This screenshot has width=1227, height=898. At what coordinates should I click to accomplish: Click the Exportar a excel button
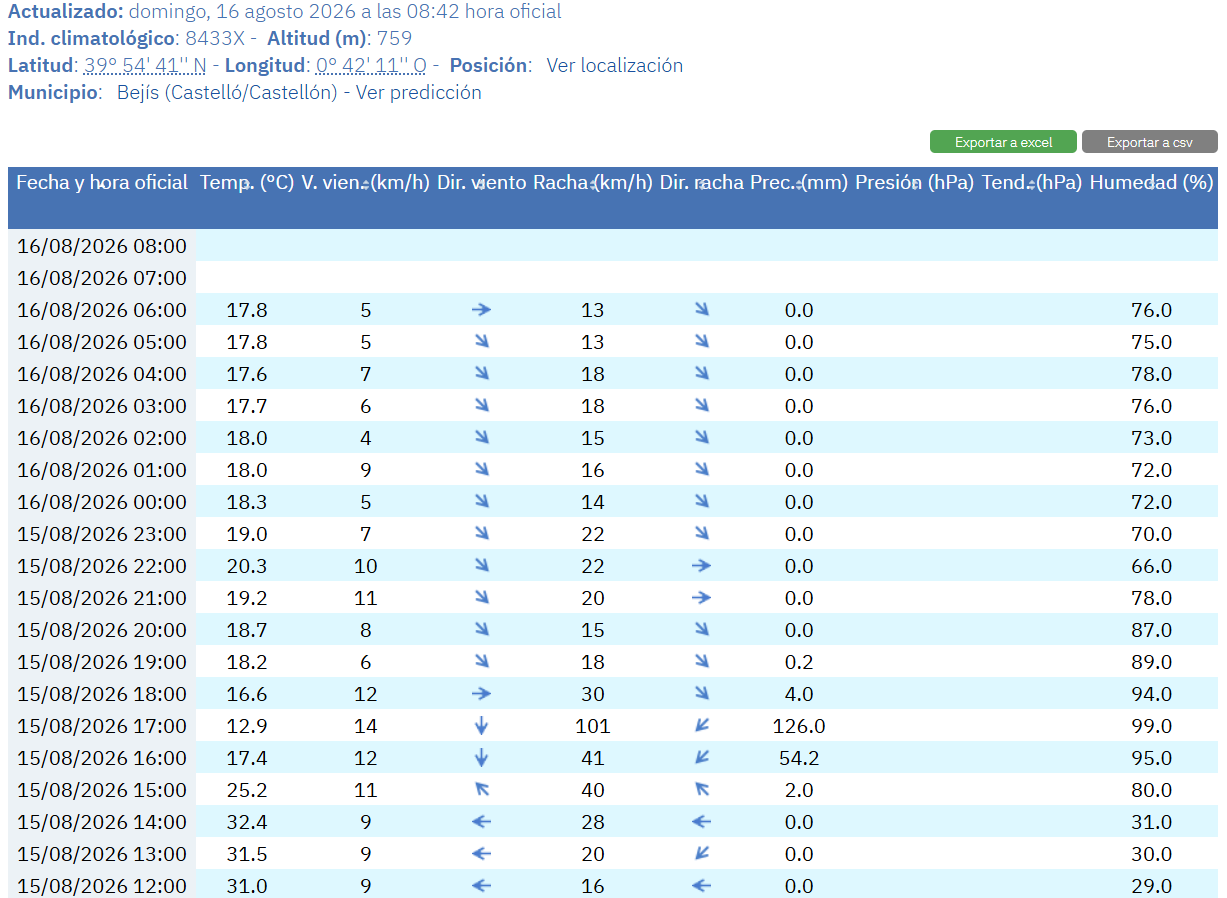pyautogui.click(x=1003, y=142)
